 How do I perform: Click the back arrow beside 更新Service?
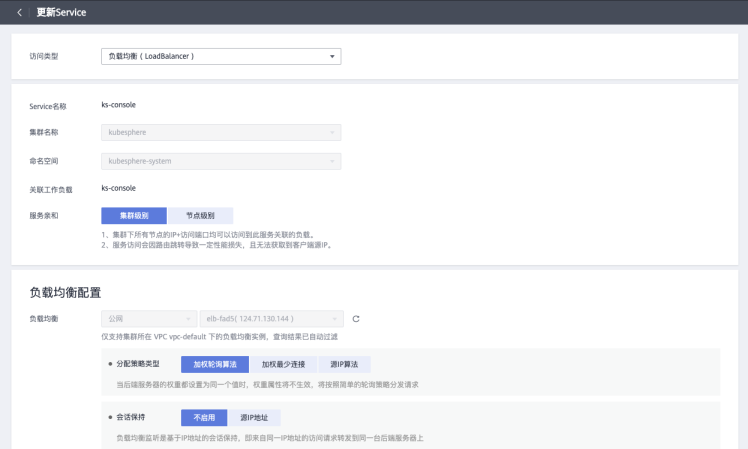point(19,12)
